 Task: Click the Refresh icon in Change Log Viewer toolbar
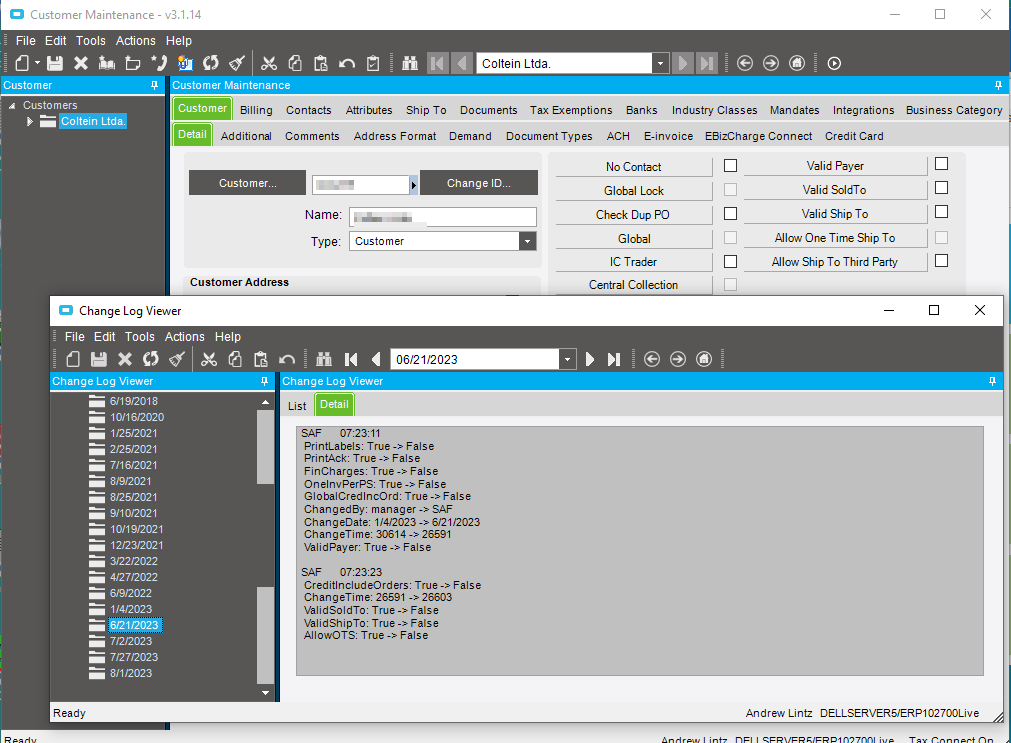(151, 359)
